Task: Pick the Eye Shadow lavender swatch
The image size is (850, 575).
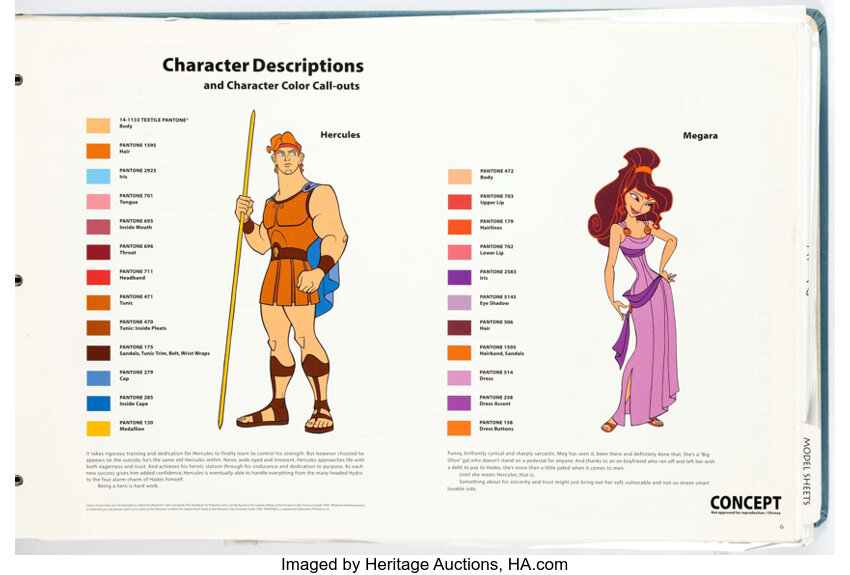Action: point(459,302)
